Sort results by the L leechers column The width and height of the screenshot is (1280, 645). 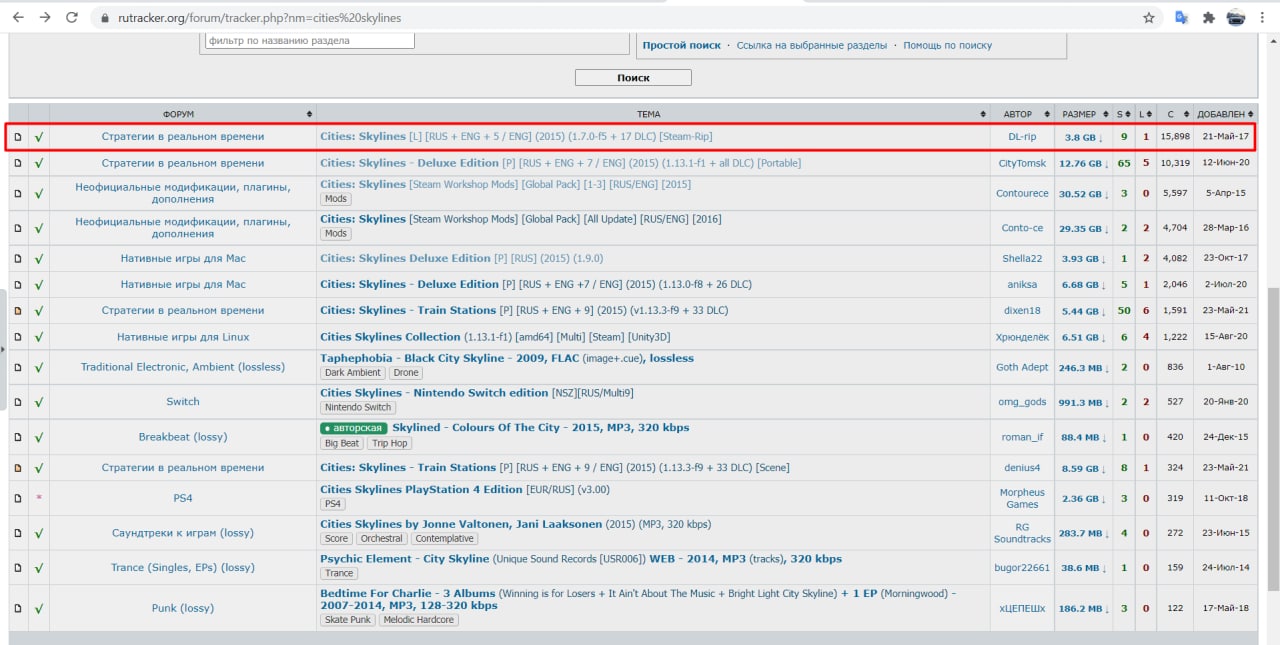pyautogui.click(x=1145, y=114)
